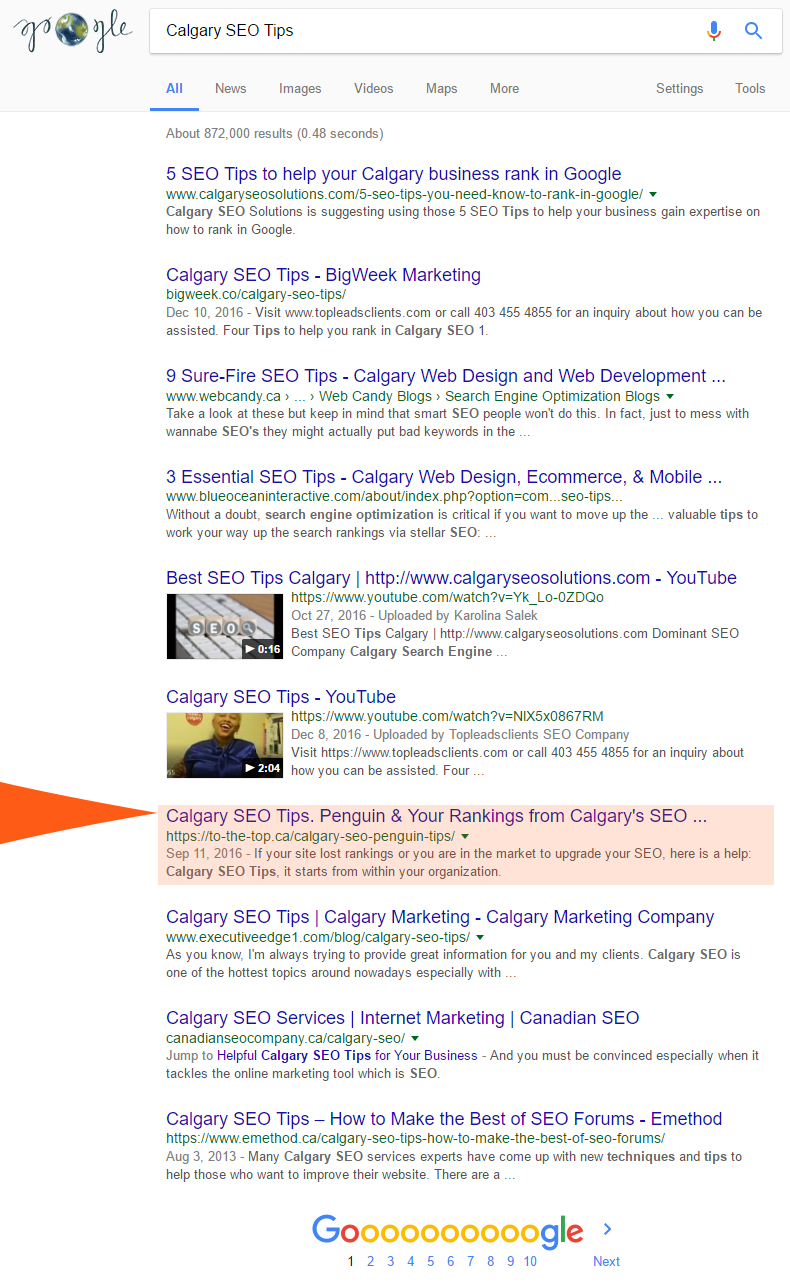Expand the dropdown arrow beside executiveedge1.com URL
The height and width of the screenshot is (1284, 790).
pyautogui.click(x=480, y=937)
